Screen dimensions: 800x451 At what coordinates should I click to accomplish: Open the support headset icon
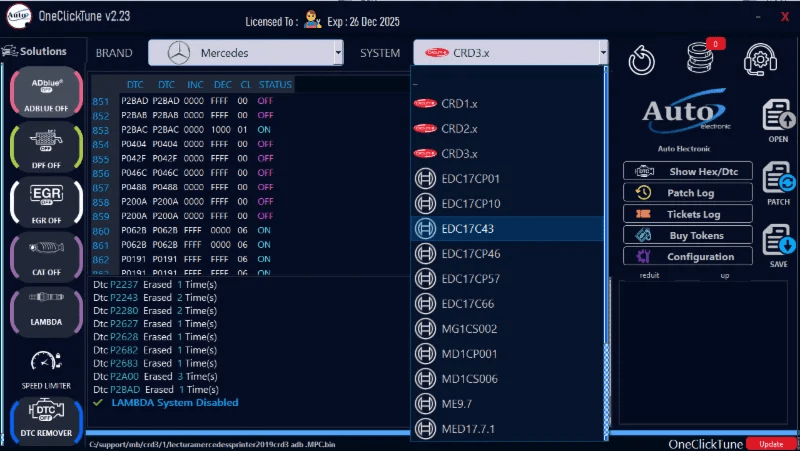[x=760, y=59]
